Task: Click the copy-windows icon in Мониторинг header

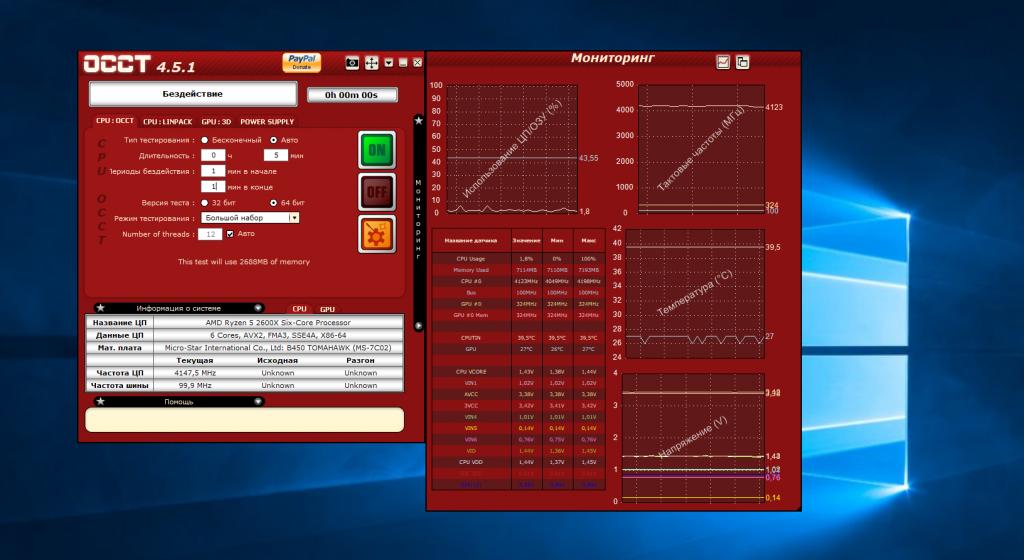Action: pyautogui.click(x=743, y=62)
